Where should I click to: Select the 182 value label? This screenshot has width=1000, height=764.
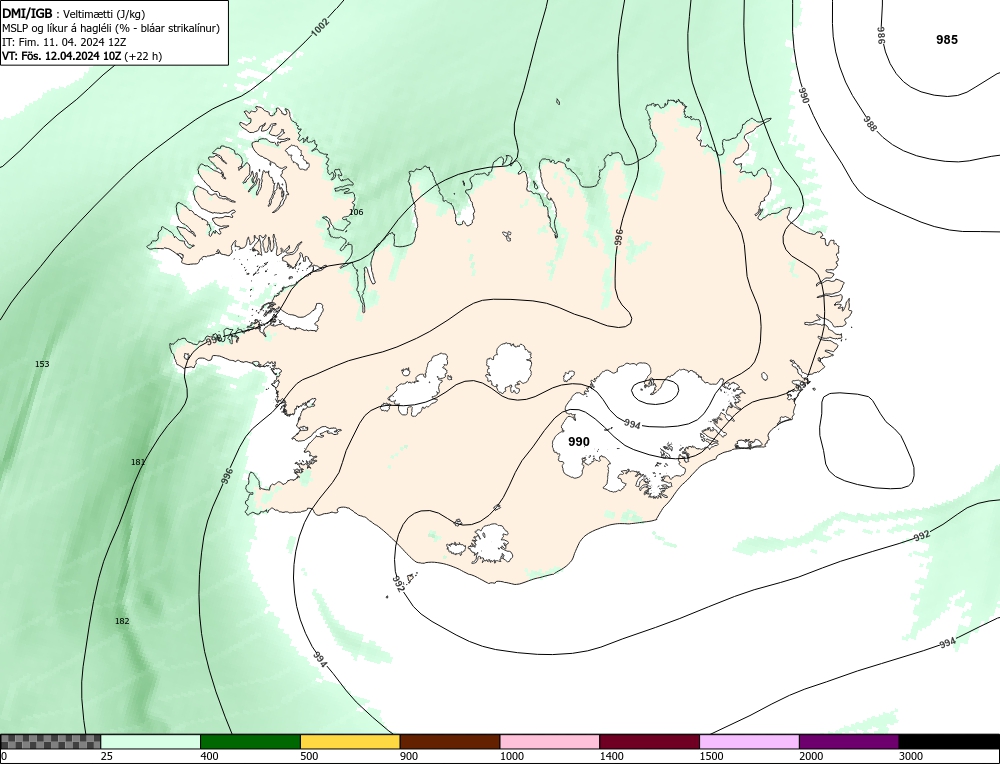pos(122,621)
